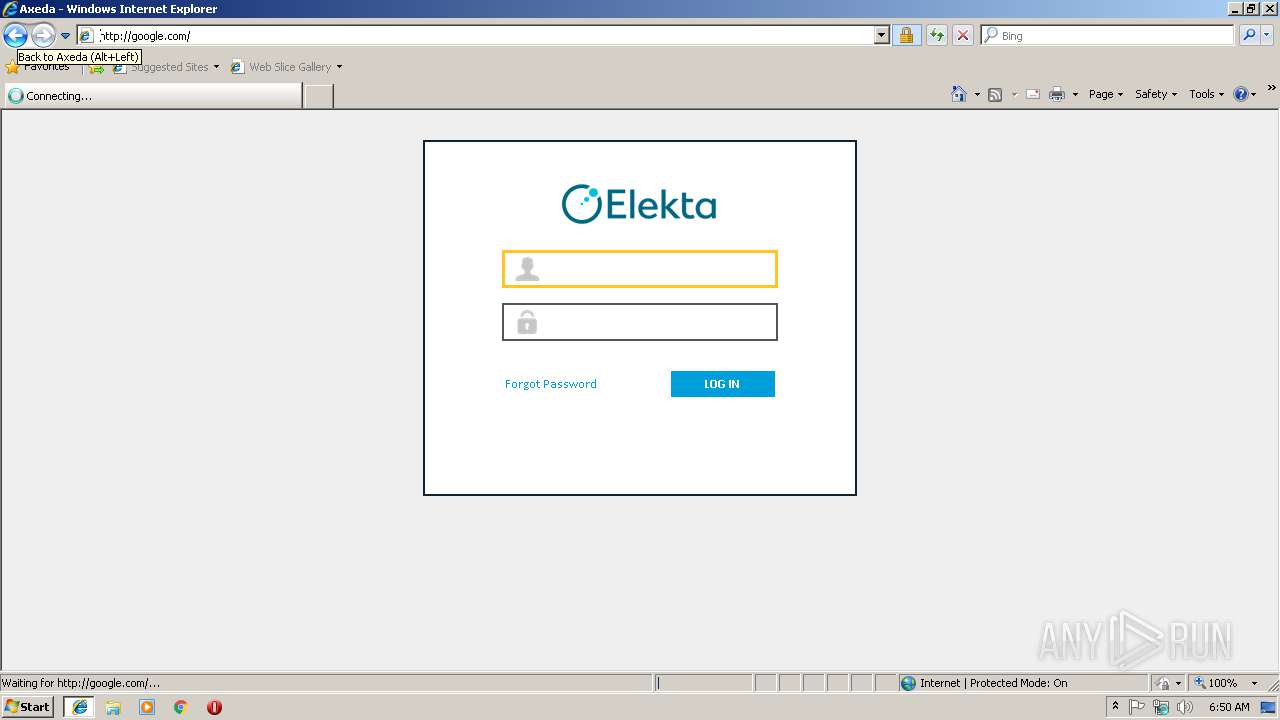
Task: Click the password input field
Action: pyautogui.click(x=640, y=322)
